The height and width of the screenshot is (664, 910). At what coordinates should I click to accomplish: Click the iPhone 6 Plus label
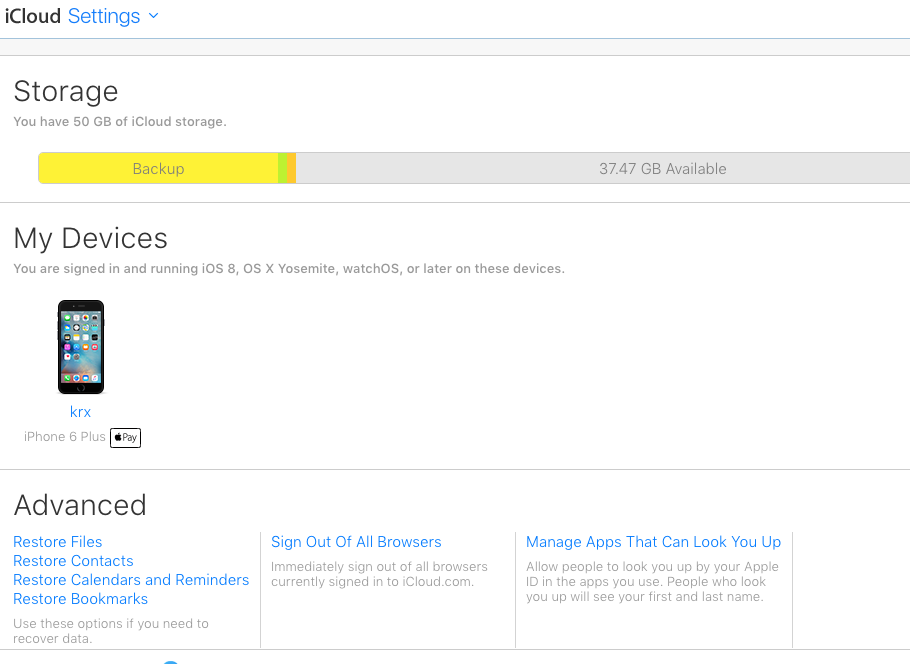click(64, 436)
